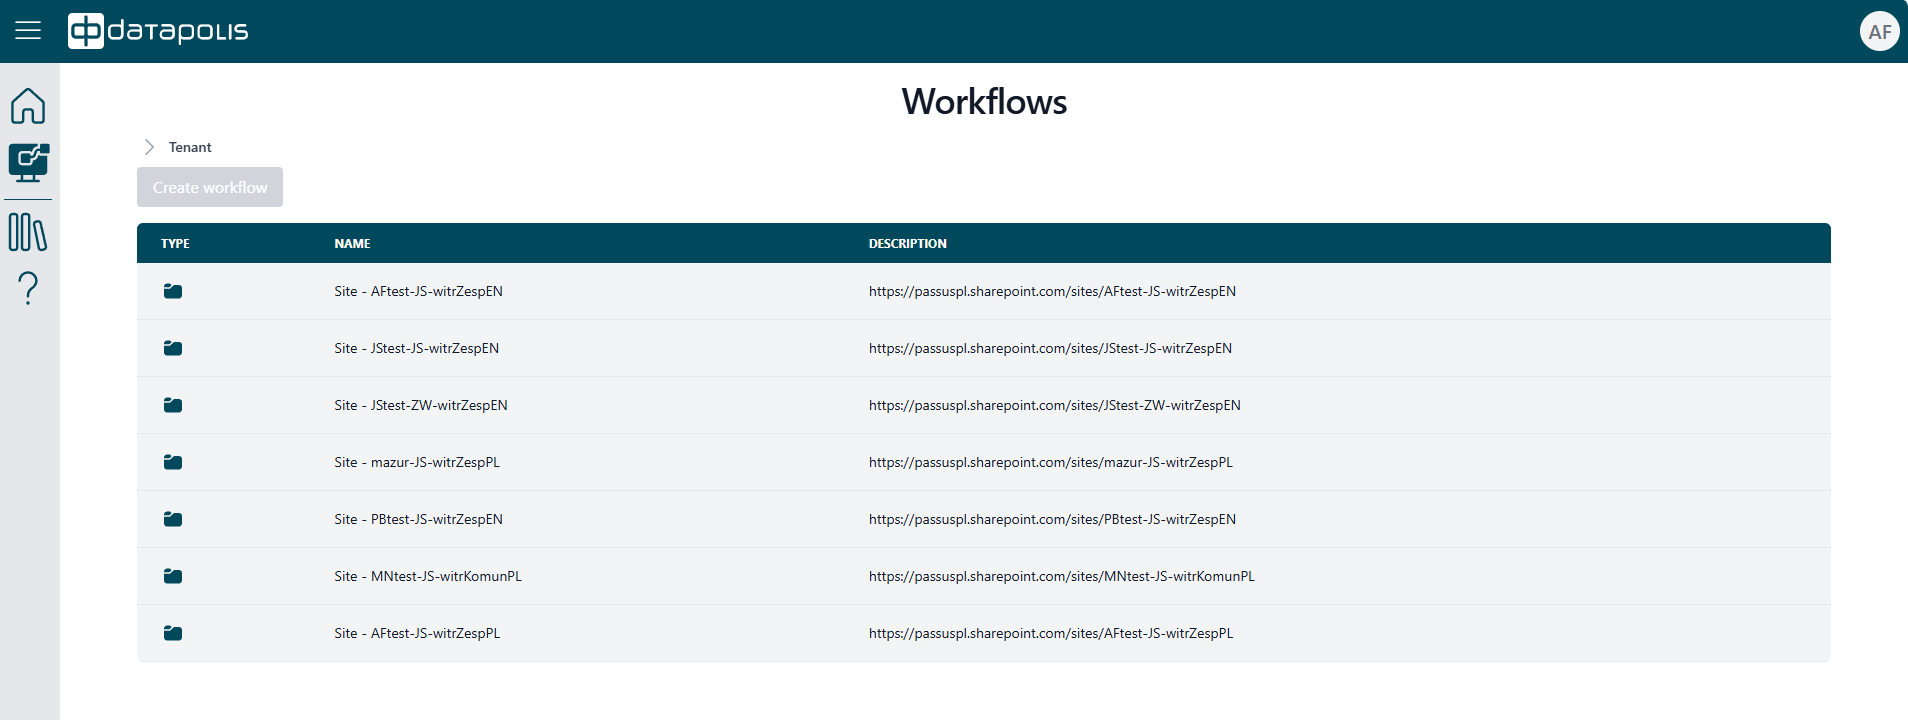Click folder icon for AFtest-JS-witrZespEN
1908x720 pixels.
(173, 291)
